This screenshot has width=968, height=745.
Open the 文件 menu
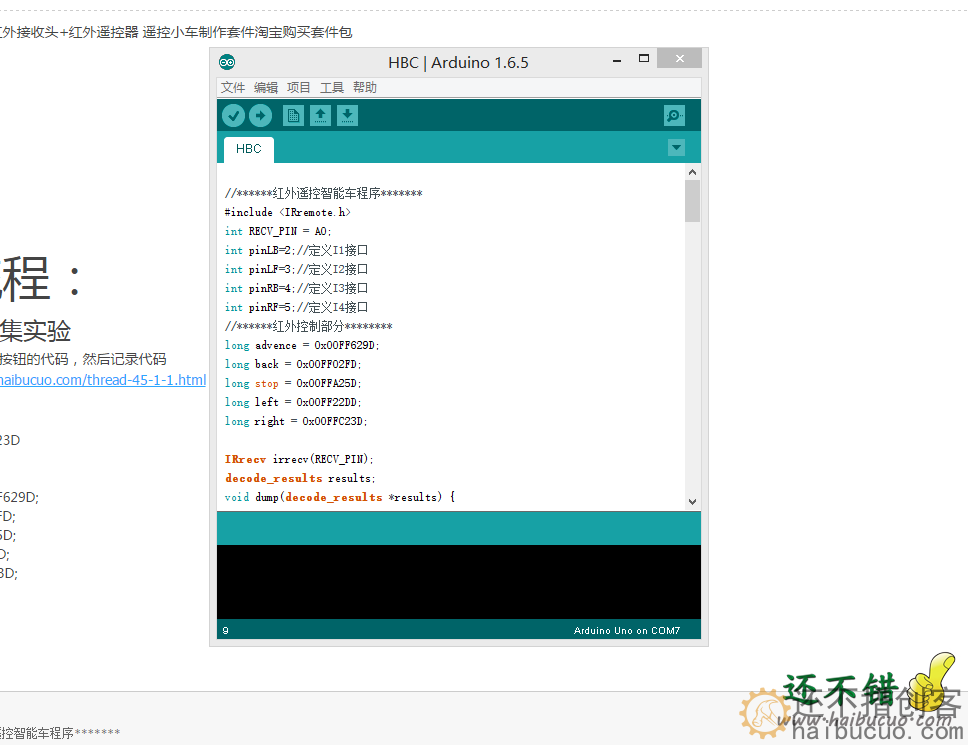pos(233,88)
